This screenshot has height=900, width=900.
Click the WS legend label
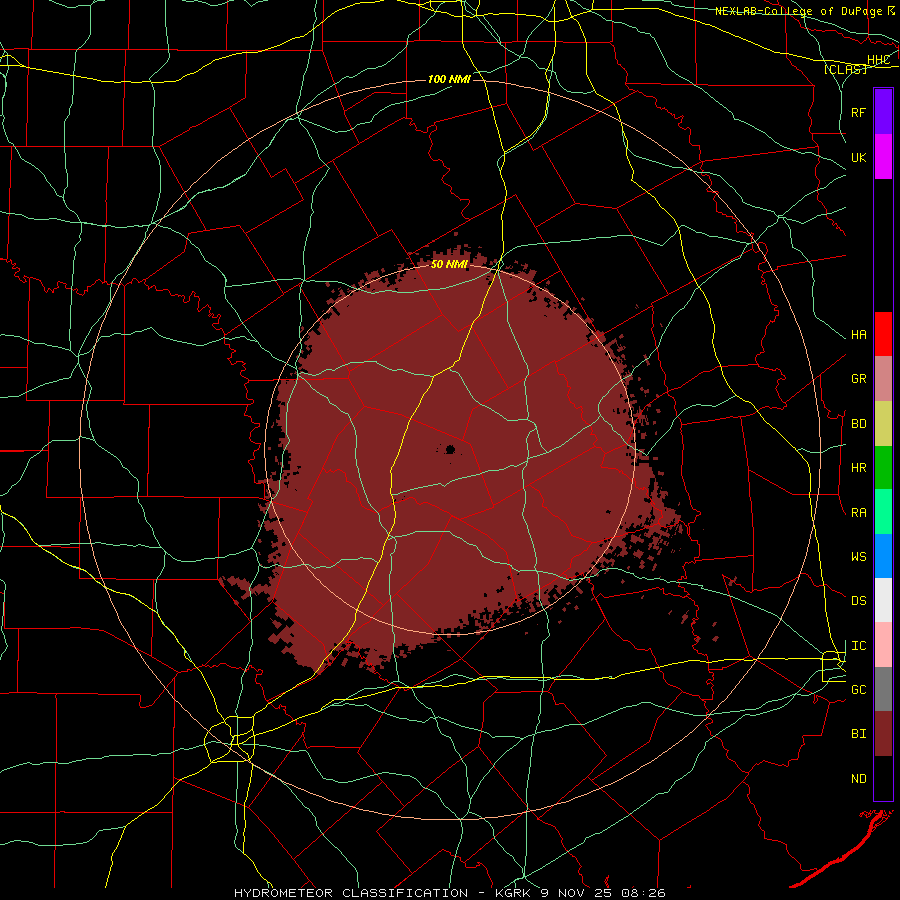point(859,557)
